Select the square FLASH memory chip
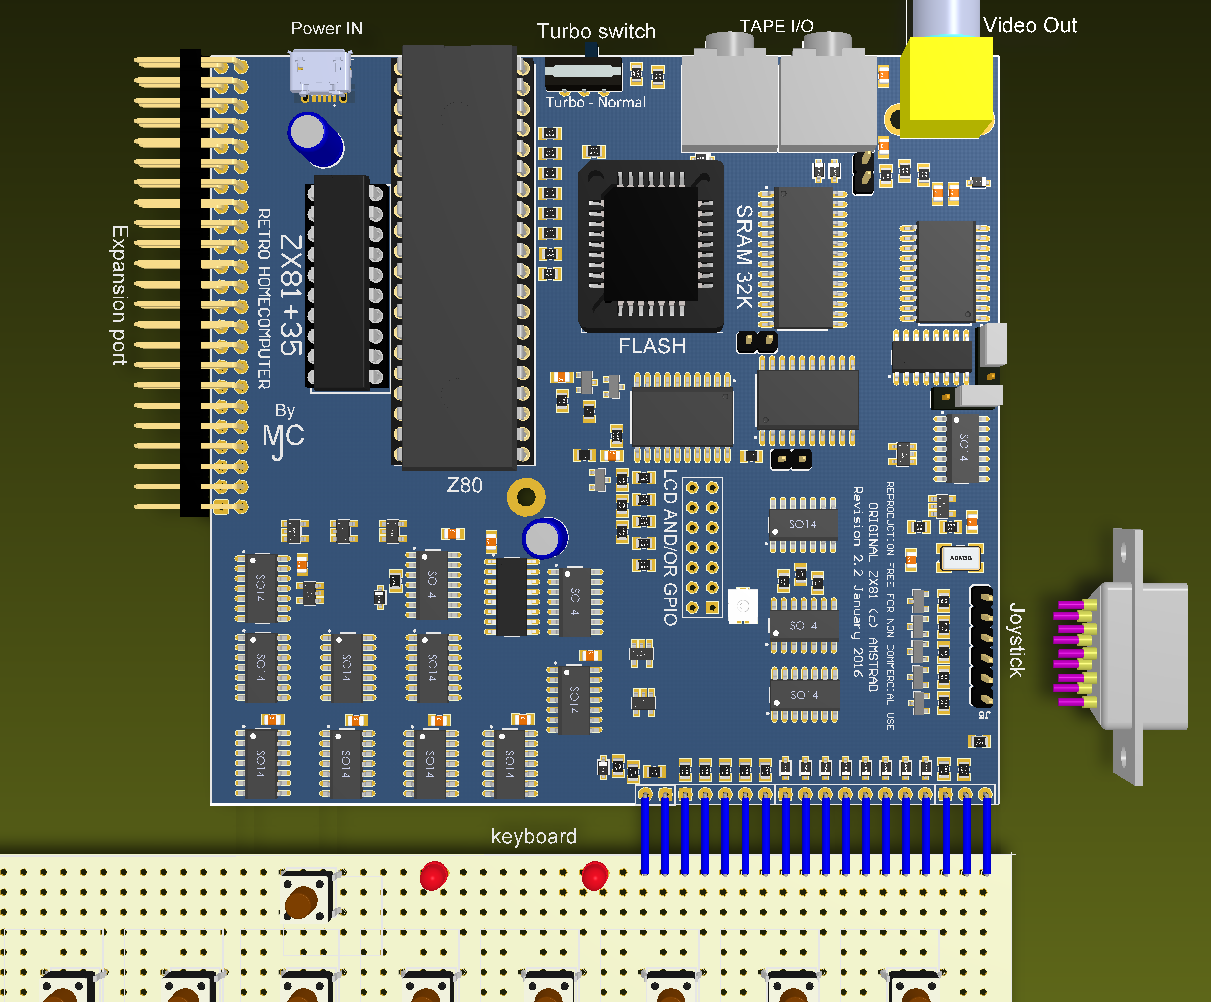1211x1002 pixels. 651,245
